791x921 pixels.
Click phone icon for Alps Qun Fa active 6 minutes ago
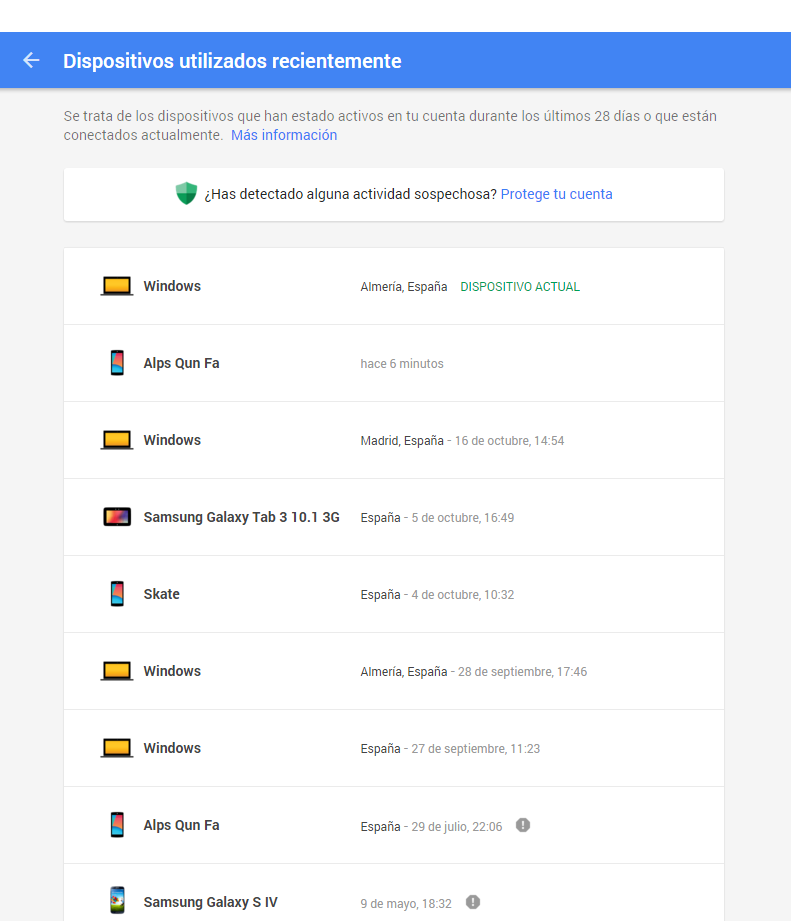tap(117, 363)
